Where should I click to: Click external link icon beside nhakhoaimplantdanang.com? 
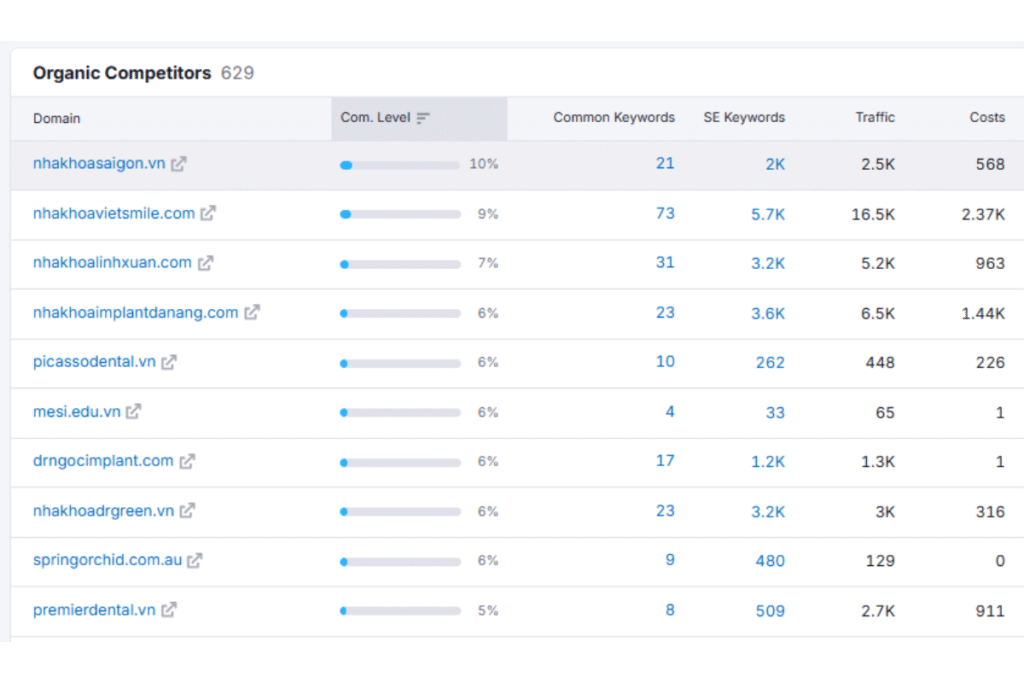pyautogui.click(x=252, y=312)
